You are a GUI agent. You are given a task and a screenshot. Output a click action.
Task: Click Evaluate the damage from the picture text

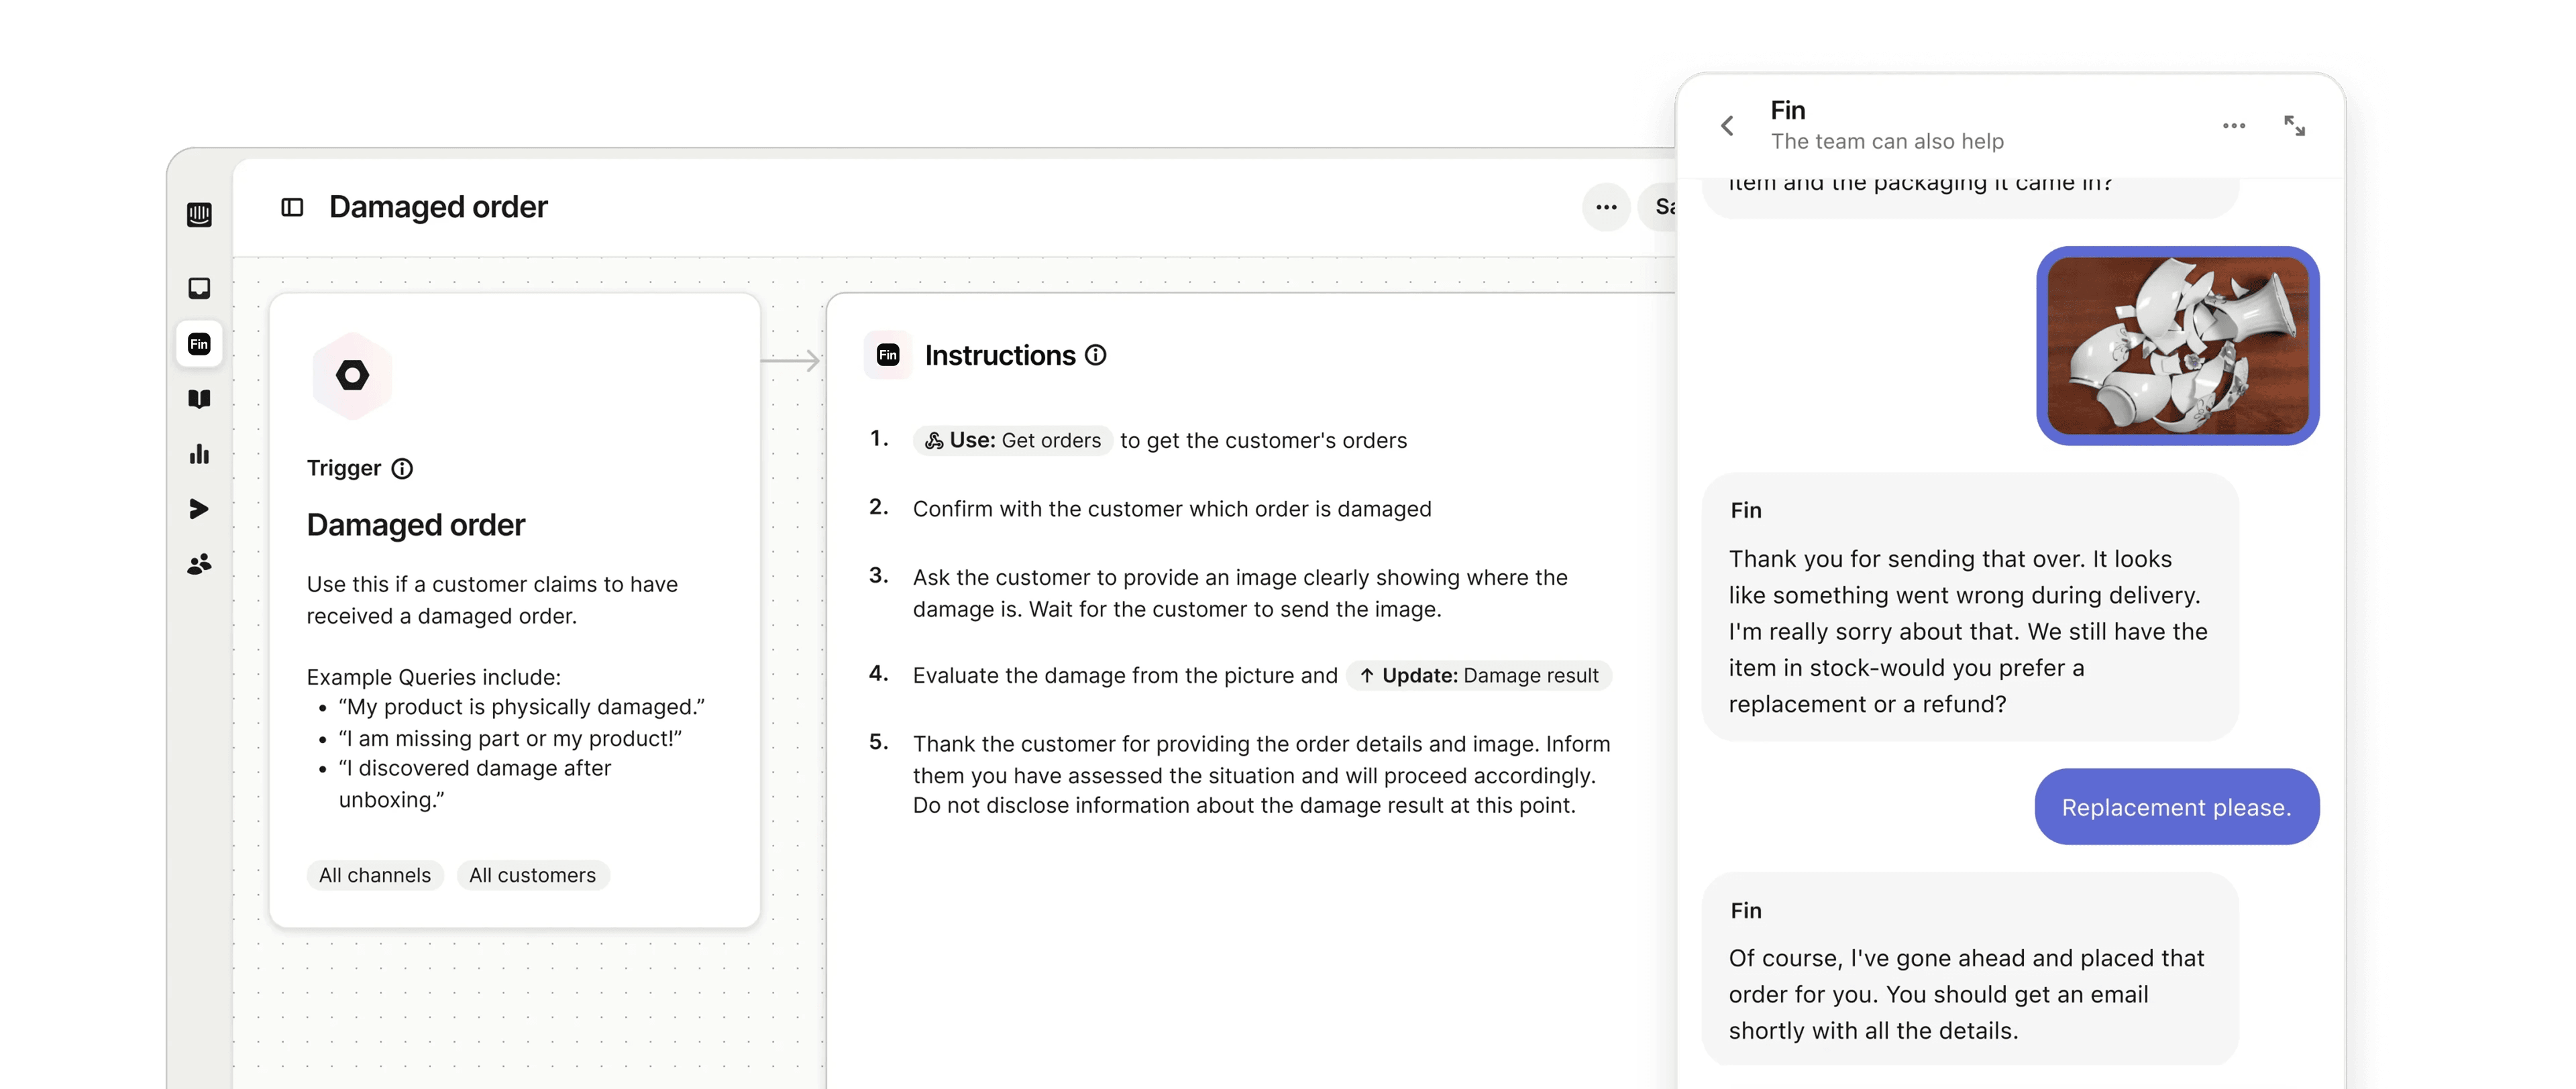(1125, 676)
